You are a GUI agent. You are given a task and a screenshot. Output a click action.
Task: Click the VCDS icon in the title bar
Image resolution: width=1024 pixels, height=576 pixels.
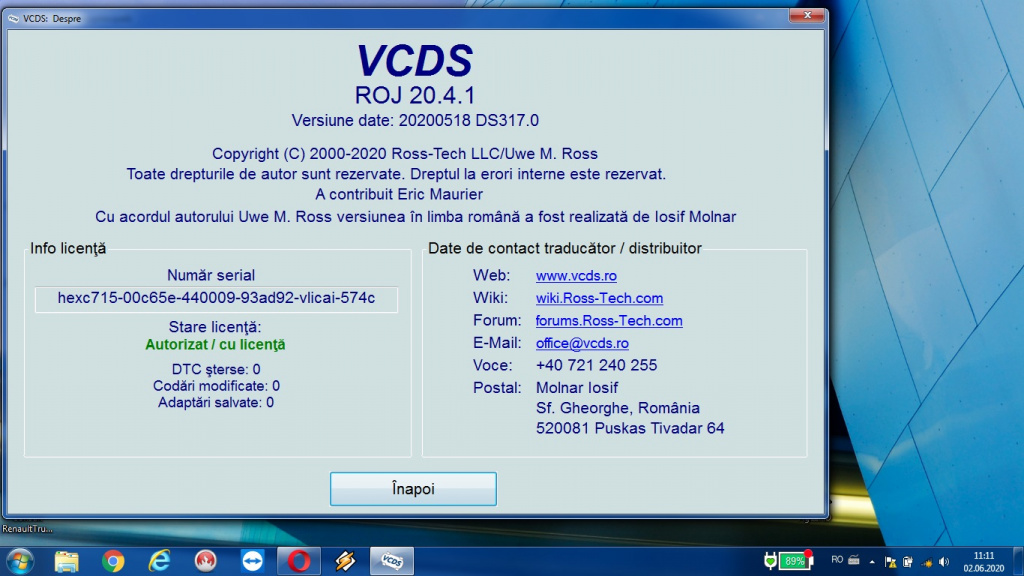(13, 18)
